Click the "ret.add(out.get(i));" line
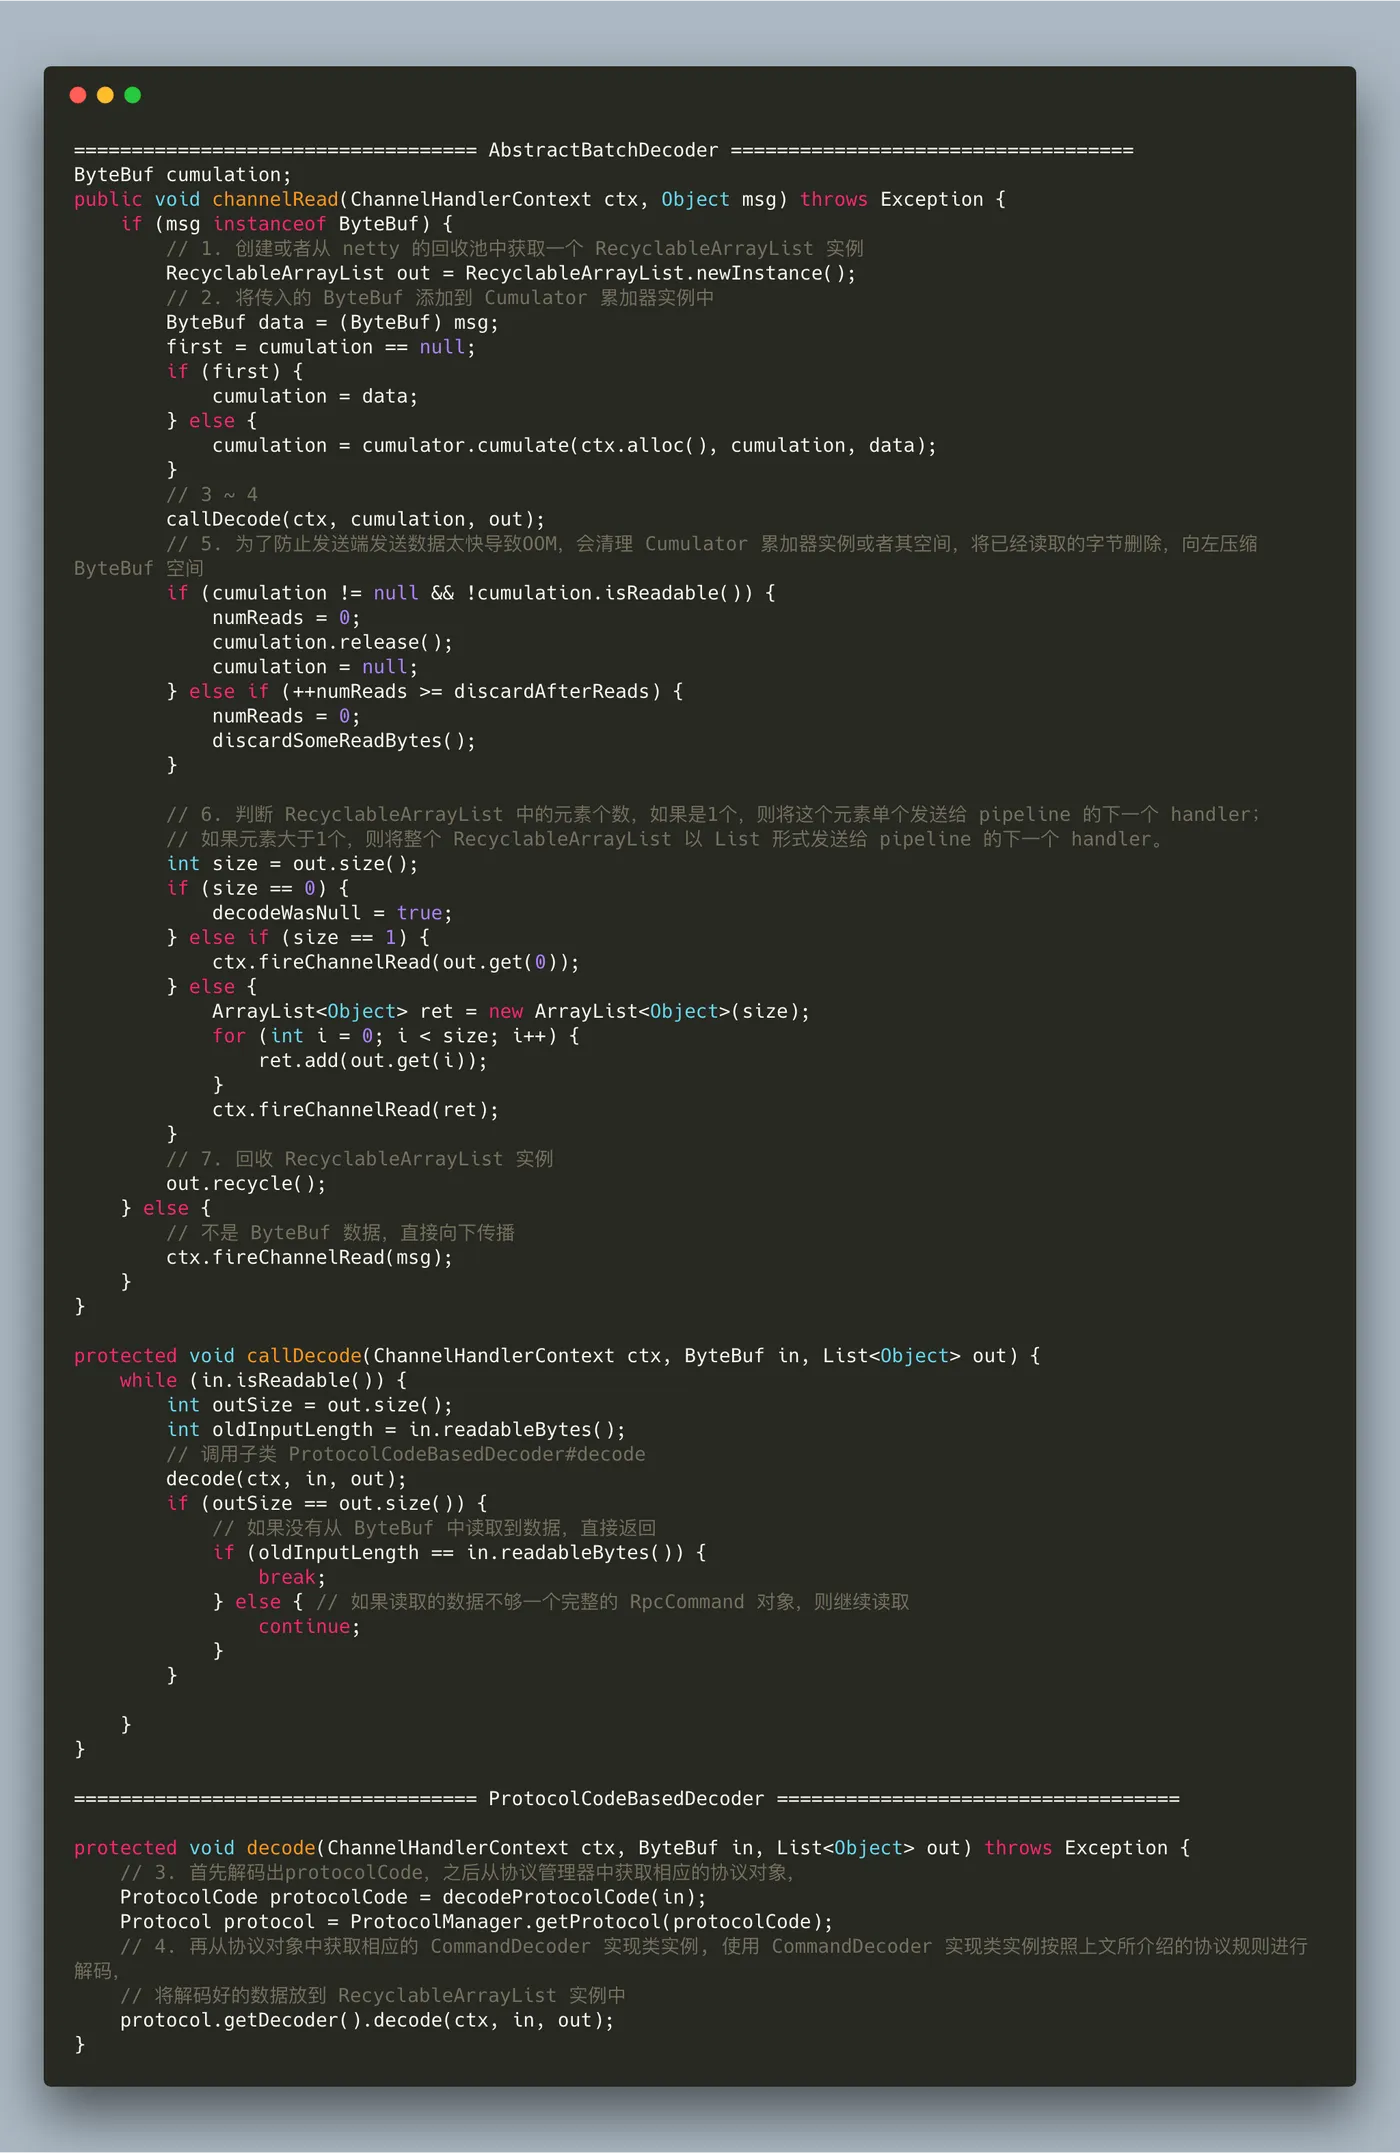This screenshot has height=2153, width=1400. [373, 1060]
